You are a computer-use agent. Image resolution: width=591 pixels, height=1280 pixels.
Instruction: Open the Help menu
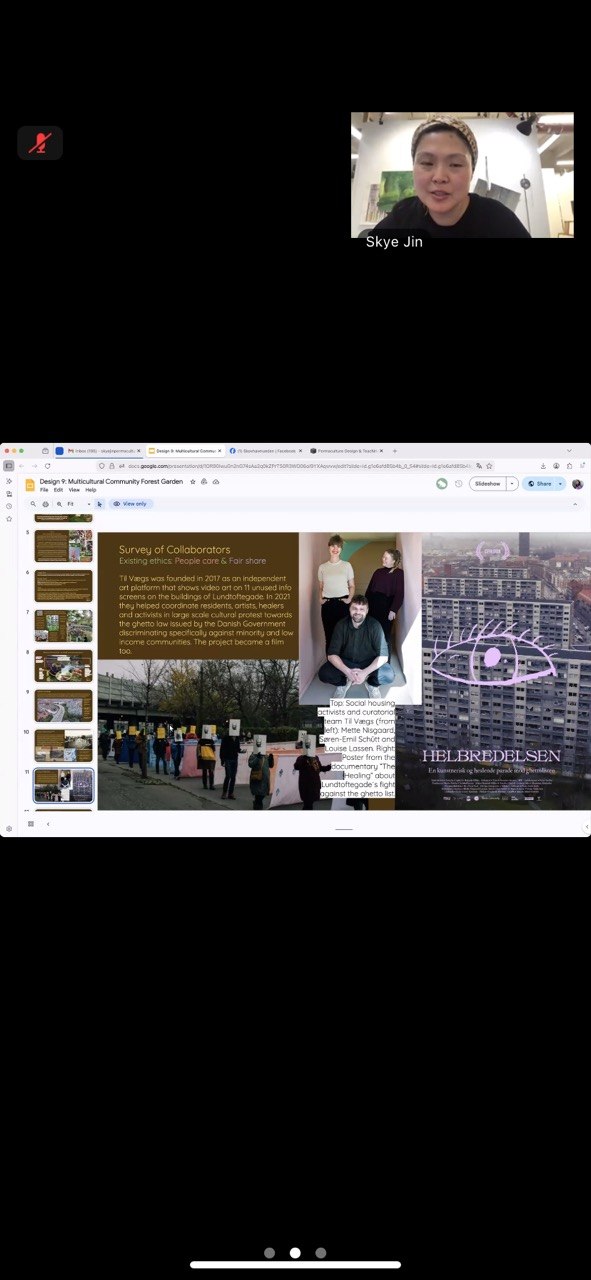[91, 490]
